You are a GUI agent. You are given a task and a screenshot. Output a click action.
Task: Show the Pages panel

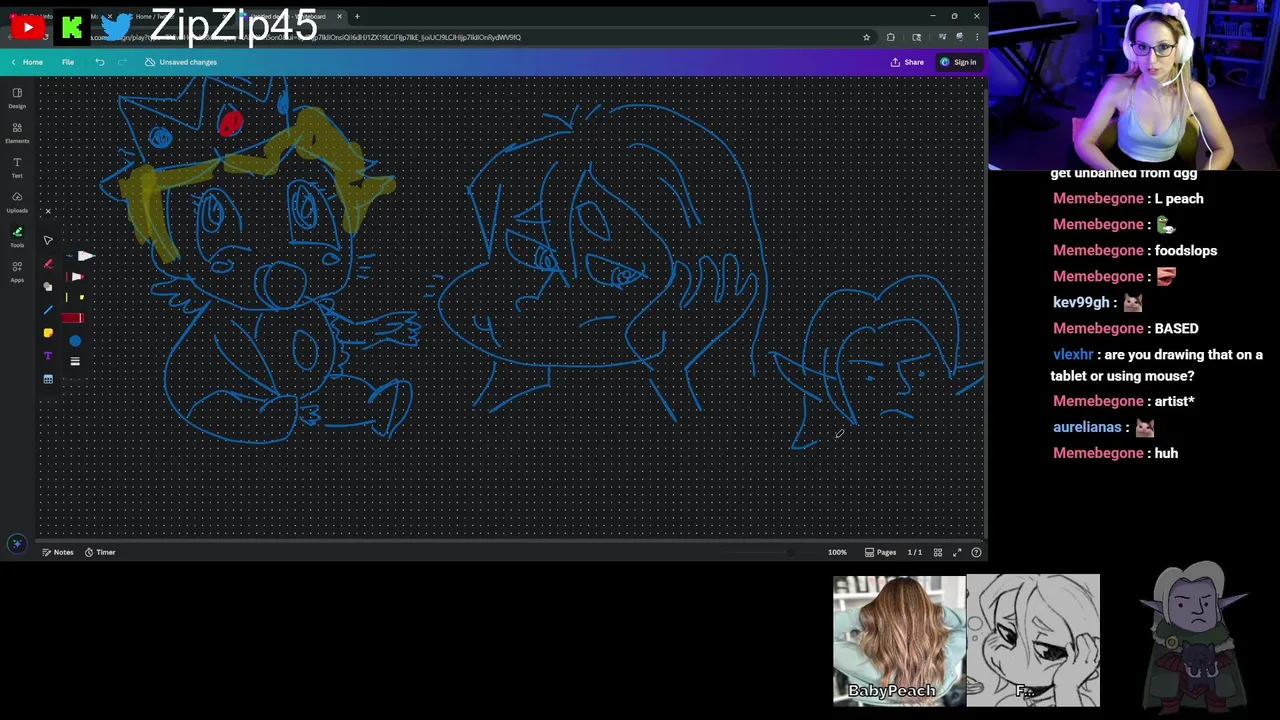point(881,552)
